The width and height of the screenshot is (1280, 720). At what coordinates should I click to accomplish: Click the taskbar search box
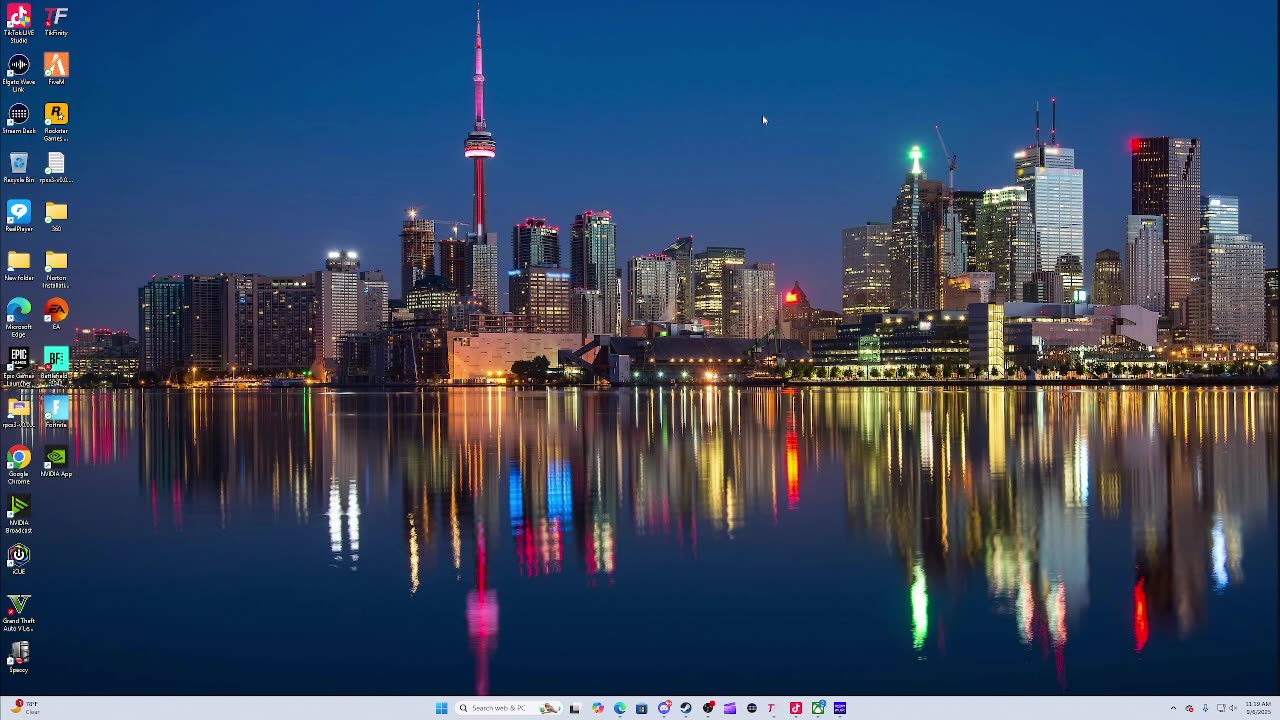coord(508,708)
